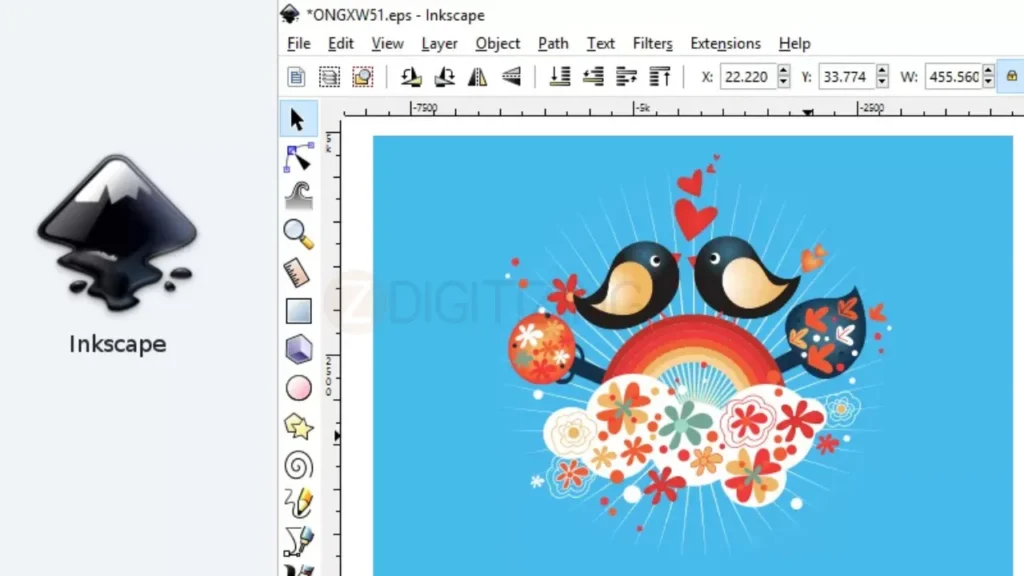Select the Node editing tool
Image resolution: width=1024 pixels, height=576 pixels.
[297, 157]
